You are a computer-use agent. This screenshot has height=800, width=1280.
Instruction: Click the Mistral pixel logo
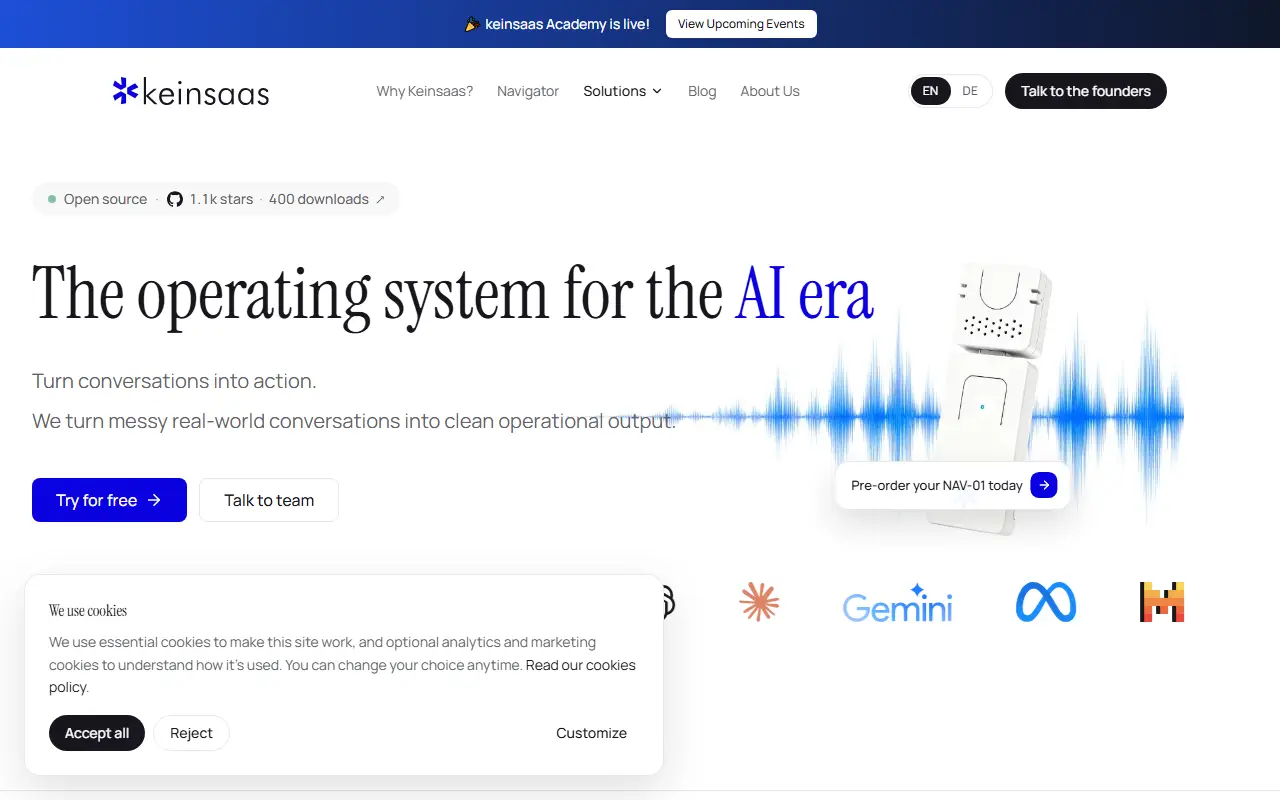1162,602
